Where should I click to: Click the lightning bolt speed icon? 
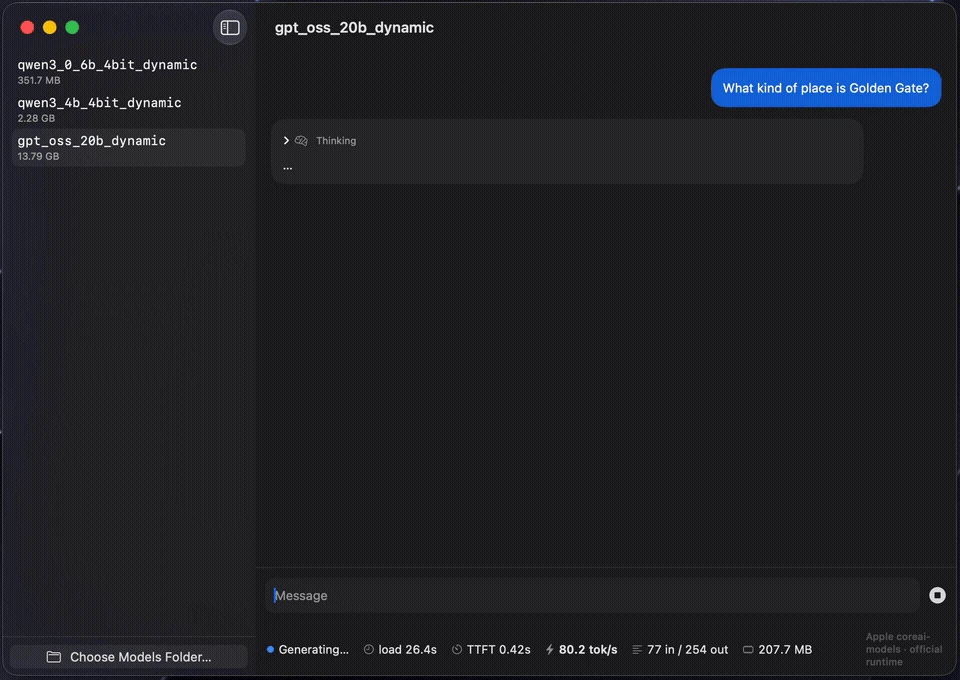click(550, 649)
